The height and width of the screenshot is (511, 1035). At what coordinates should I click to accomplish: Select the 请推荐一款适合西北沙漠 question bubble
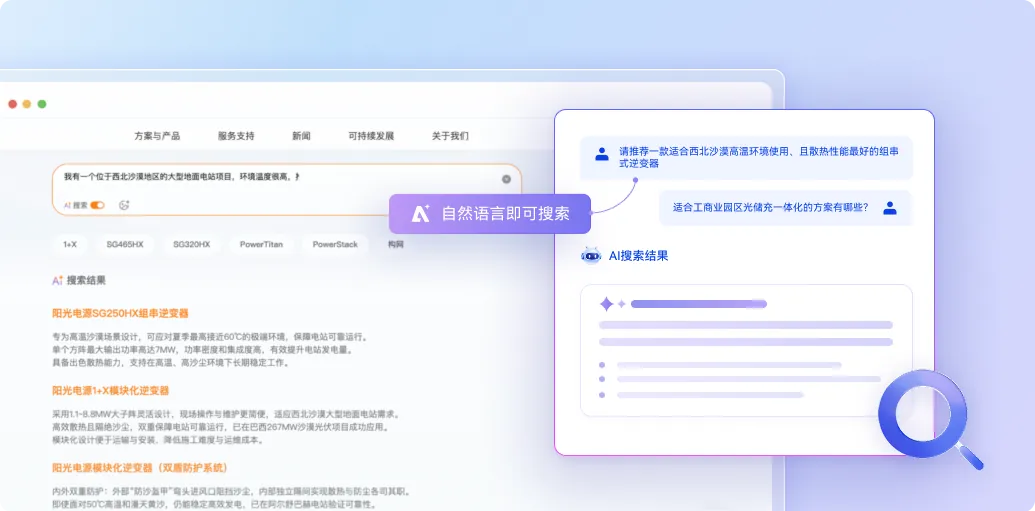point(747,158)
